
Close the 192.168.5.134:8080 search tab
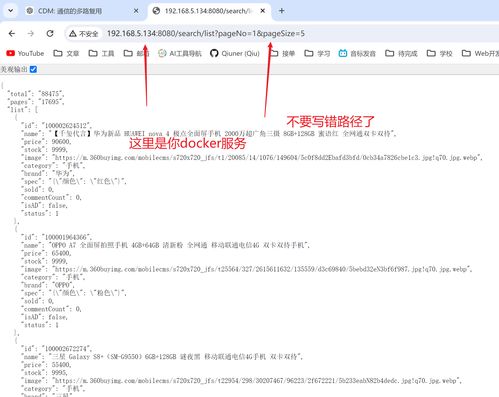(263, 11)
